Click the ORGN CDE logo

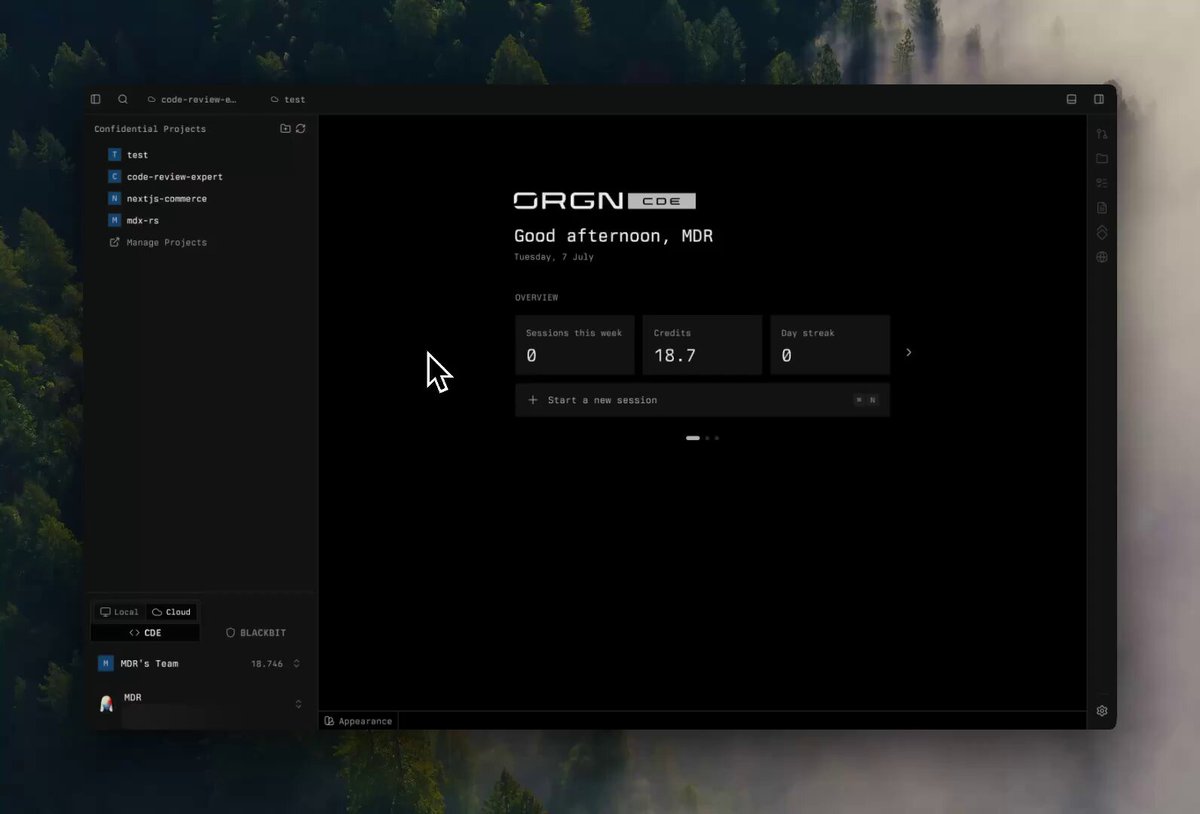(x=604, y=201)
